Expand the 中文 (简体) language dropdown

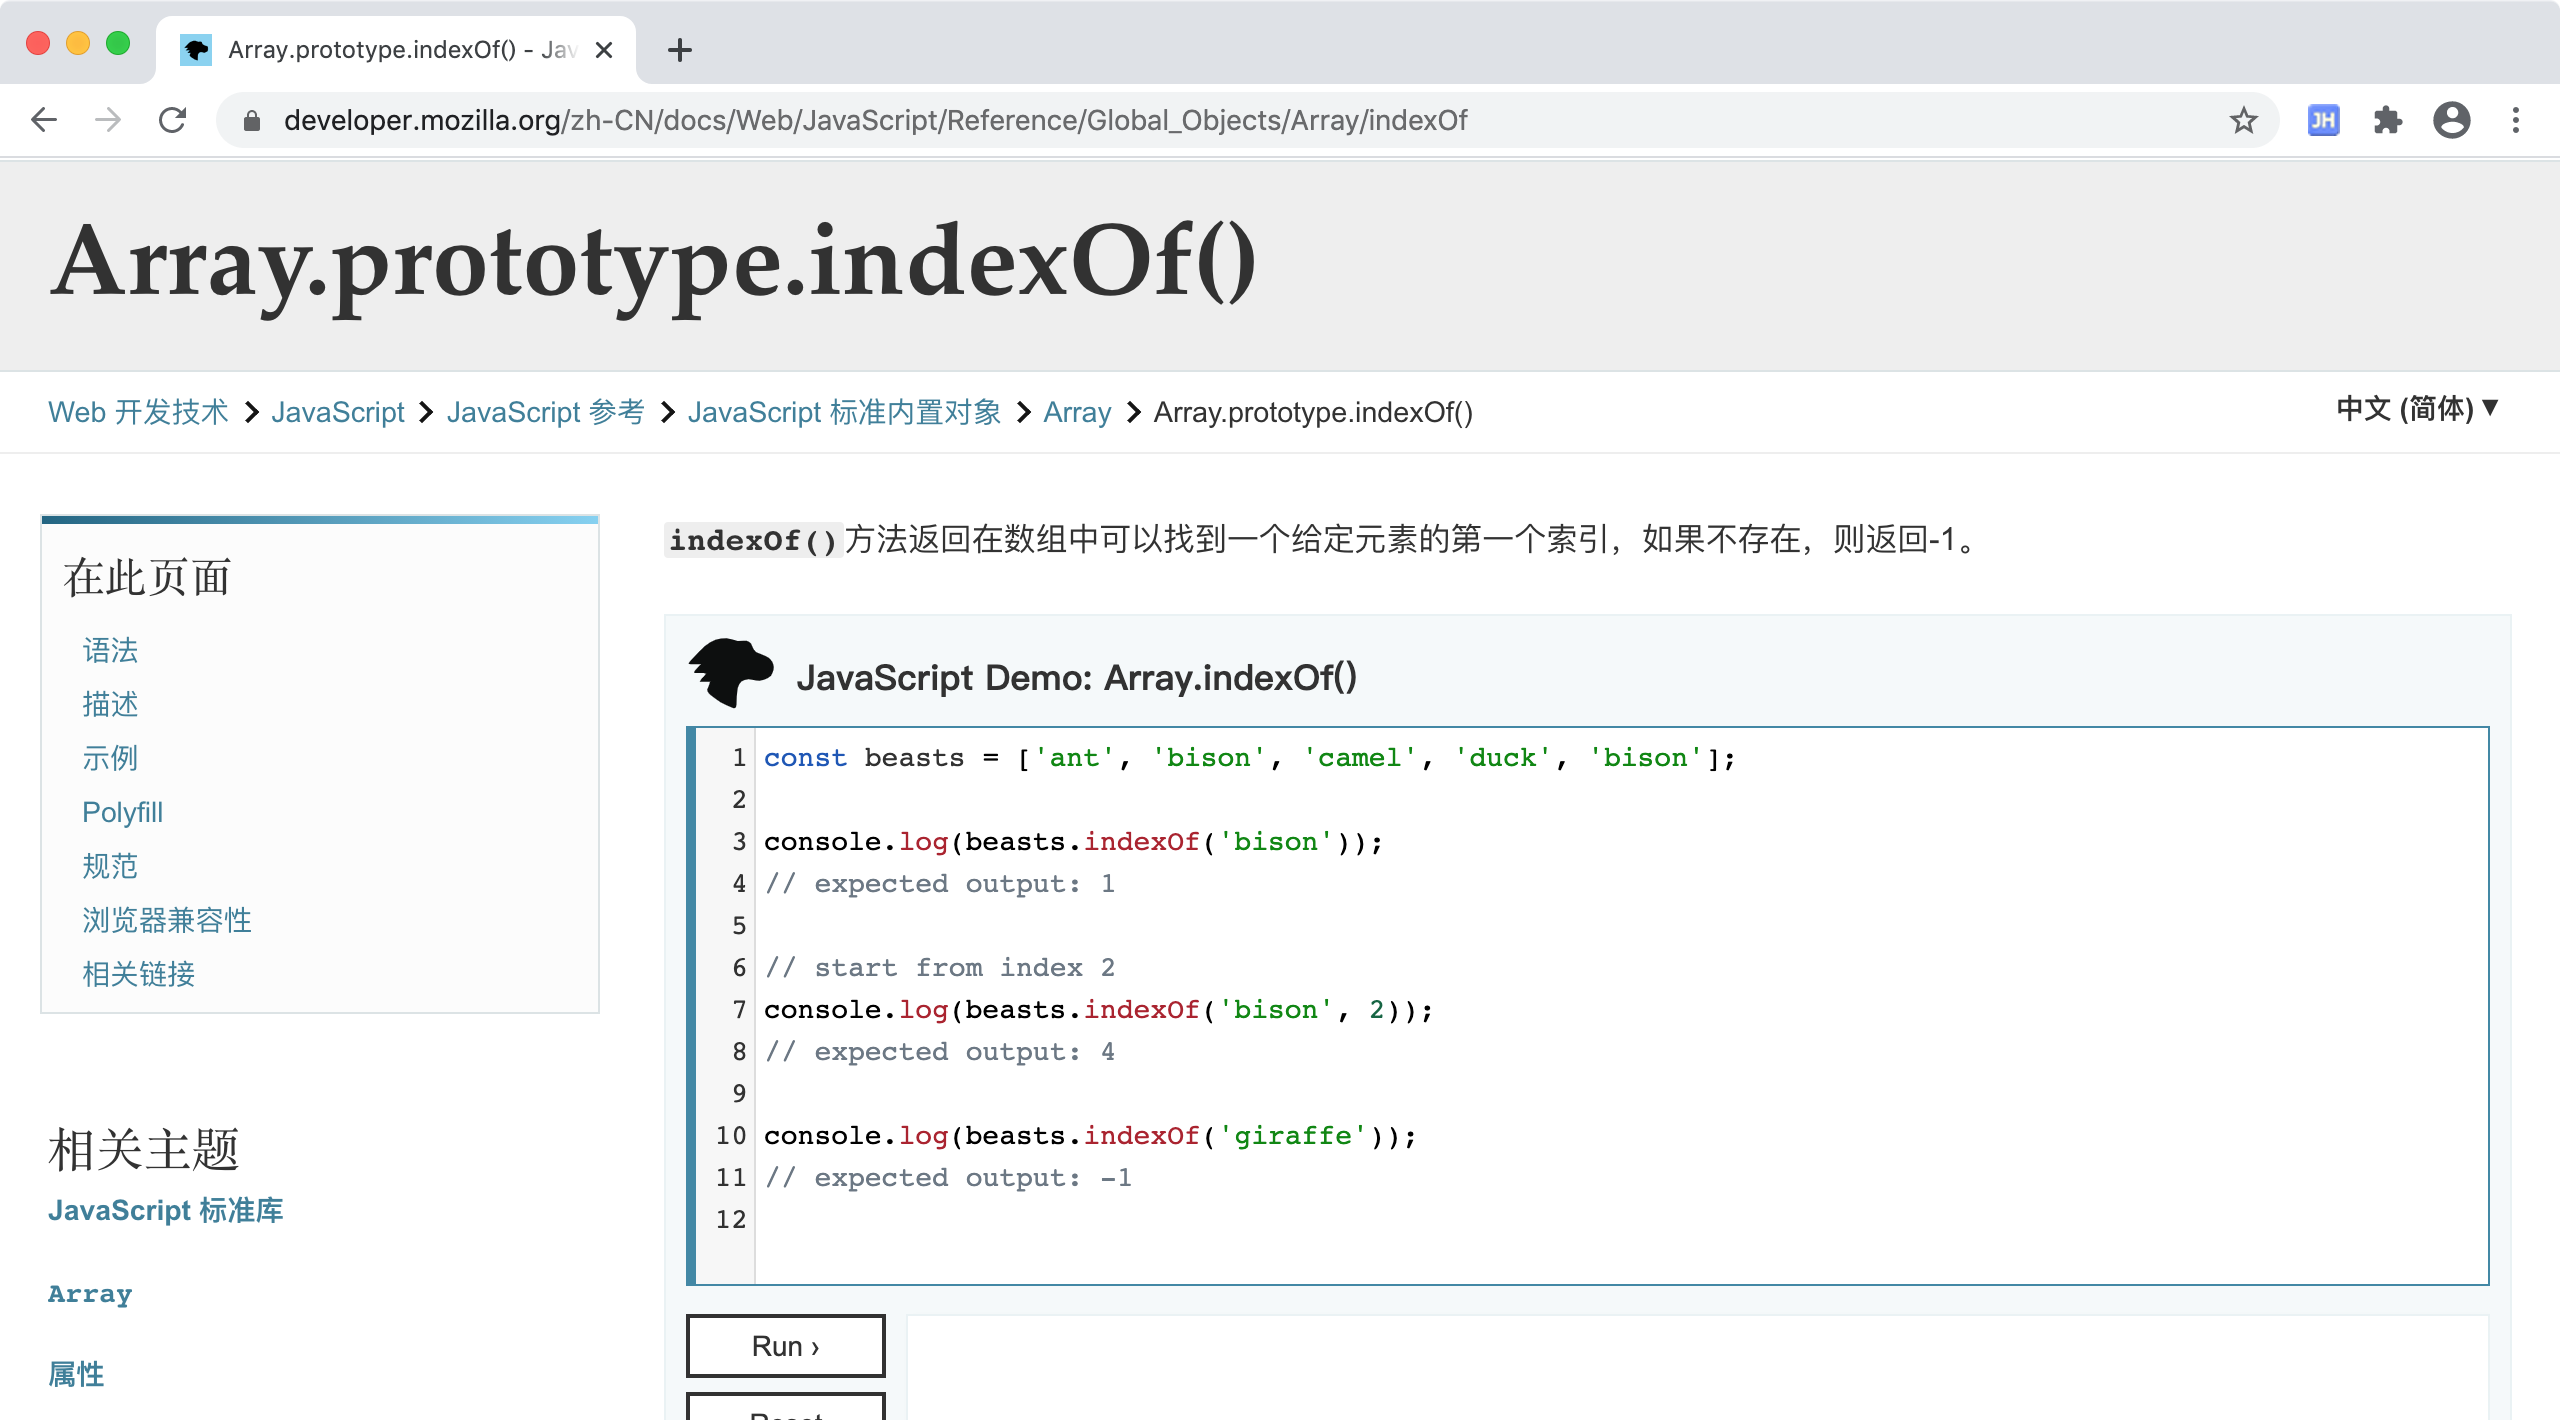pos(2416,408)
